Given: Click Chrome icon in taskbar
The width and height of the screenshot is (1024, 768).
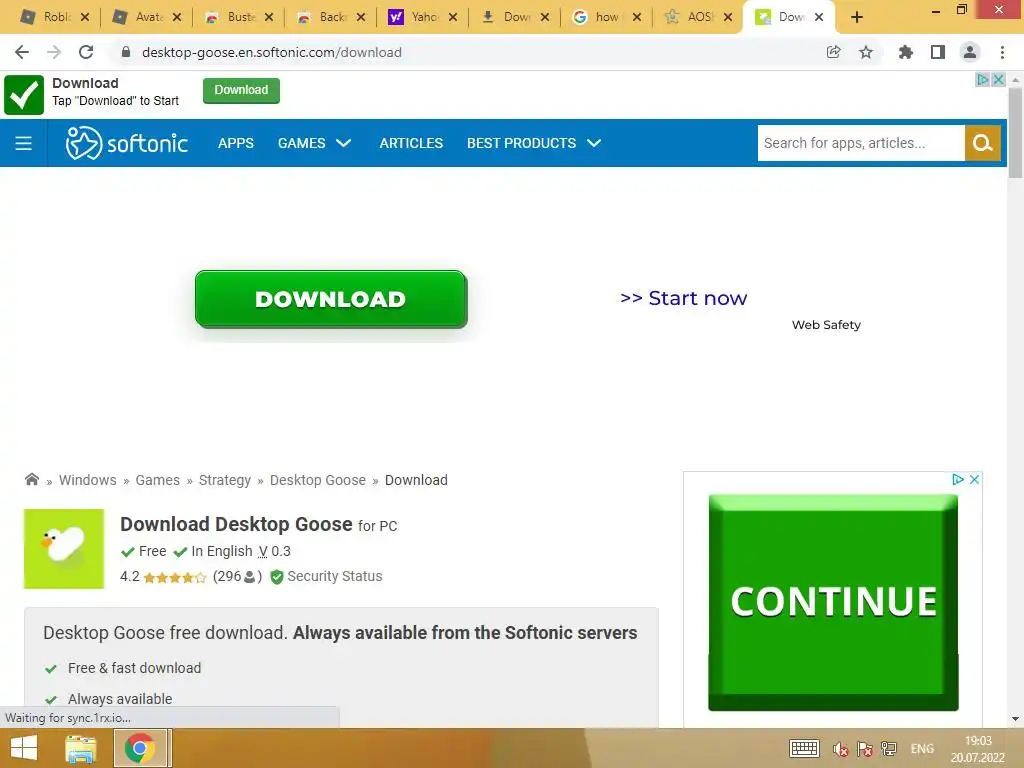Looking at the screenshot, I should [x=140, y=748].
